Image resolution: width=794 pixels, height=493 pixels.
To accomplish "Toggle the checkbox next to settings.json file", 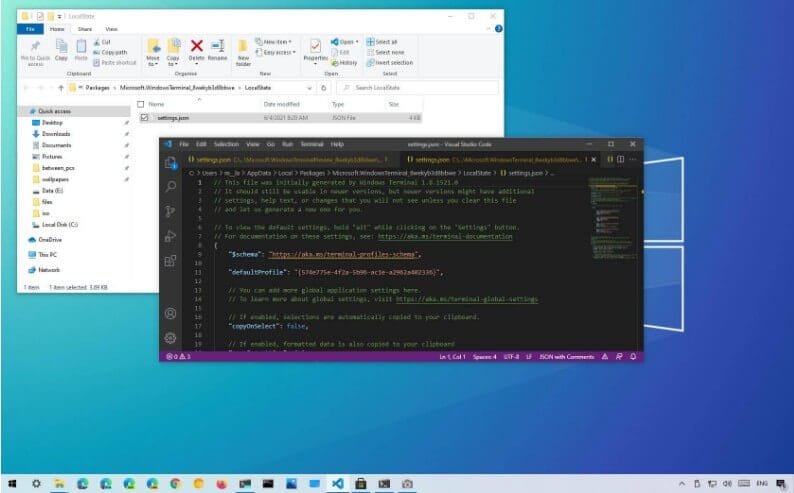I will coord(145,117).
